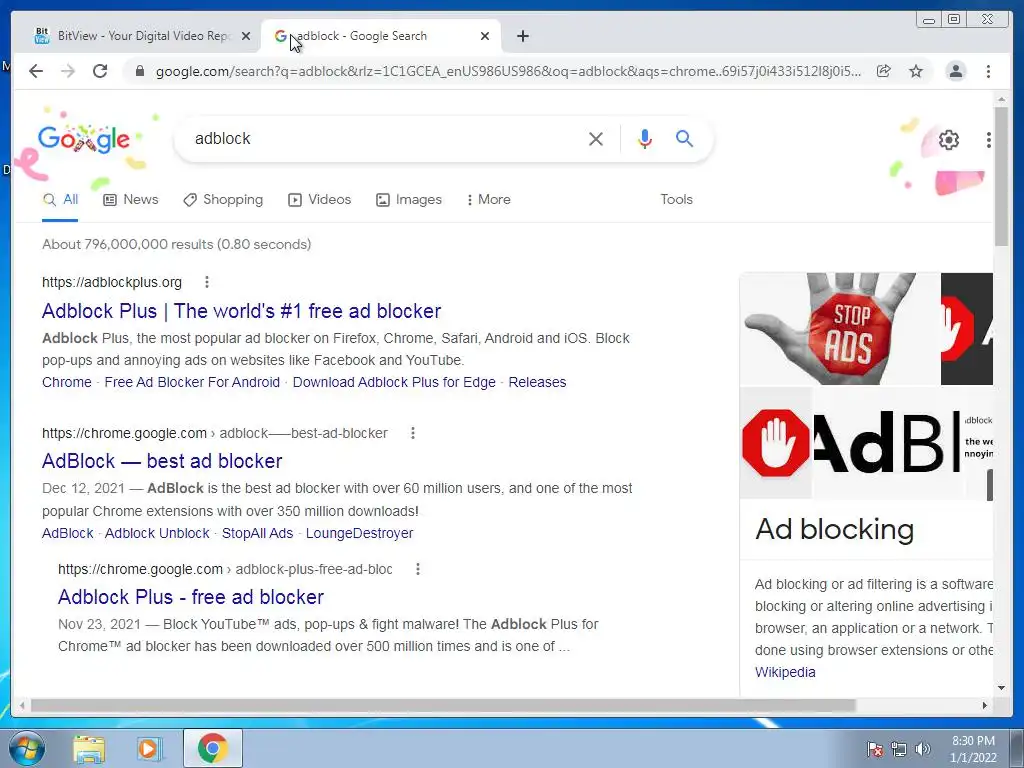Screen dimensions: 1024x768
Task: Open options for adblock-plus-free-ad-bloc result
Action: pos(418,569)
